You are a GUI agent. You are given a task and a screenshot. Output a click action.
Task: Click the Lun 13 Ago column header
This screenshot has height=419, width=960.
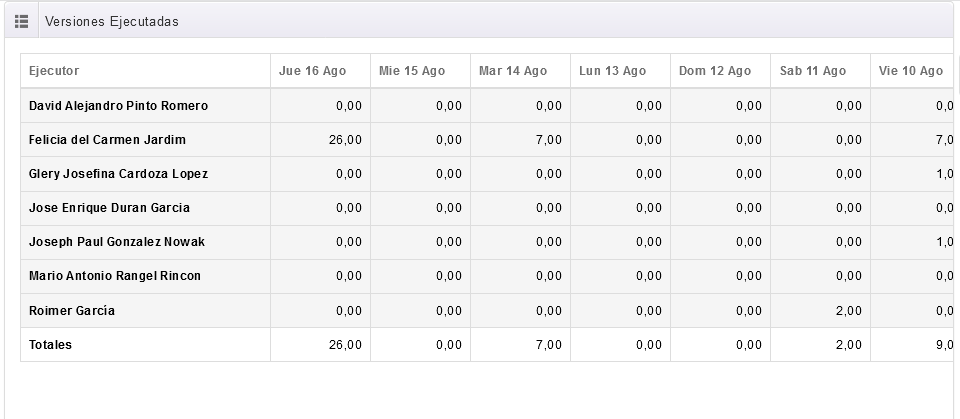612,71
